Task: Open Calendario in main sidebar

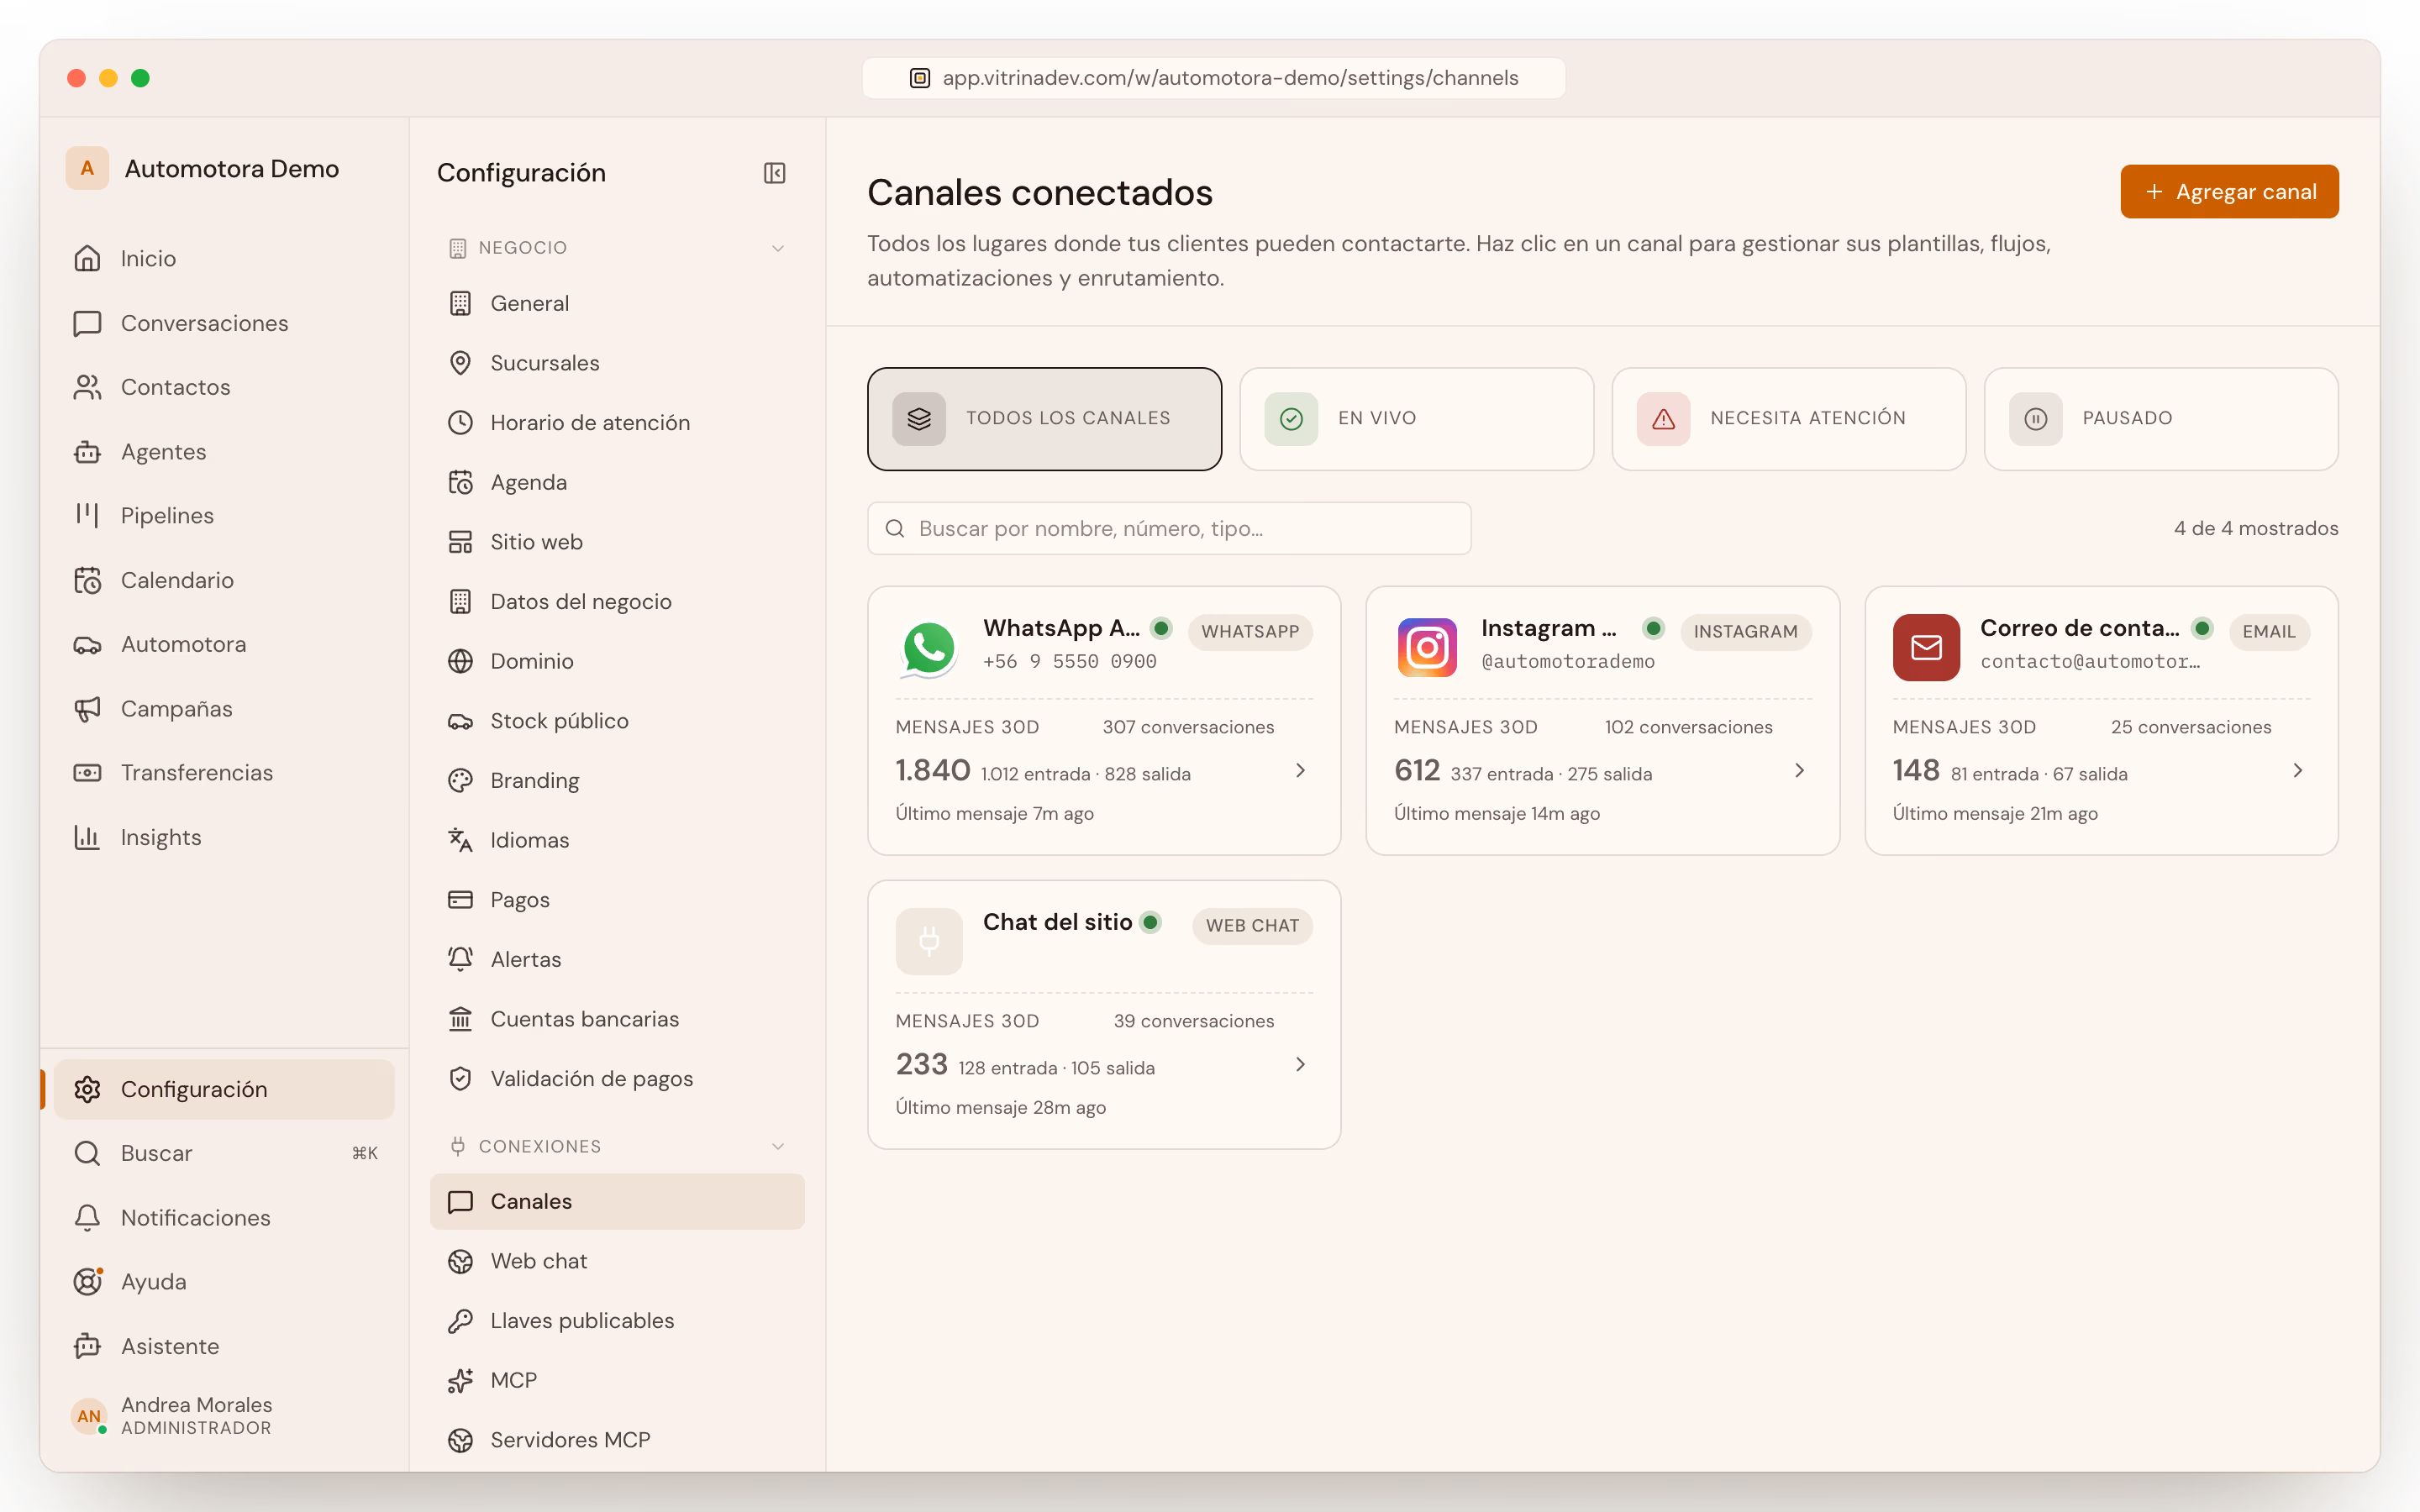Action: (224, 580)
